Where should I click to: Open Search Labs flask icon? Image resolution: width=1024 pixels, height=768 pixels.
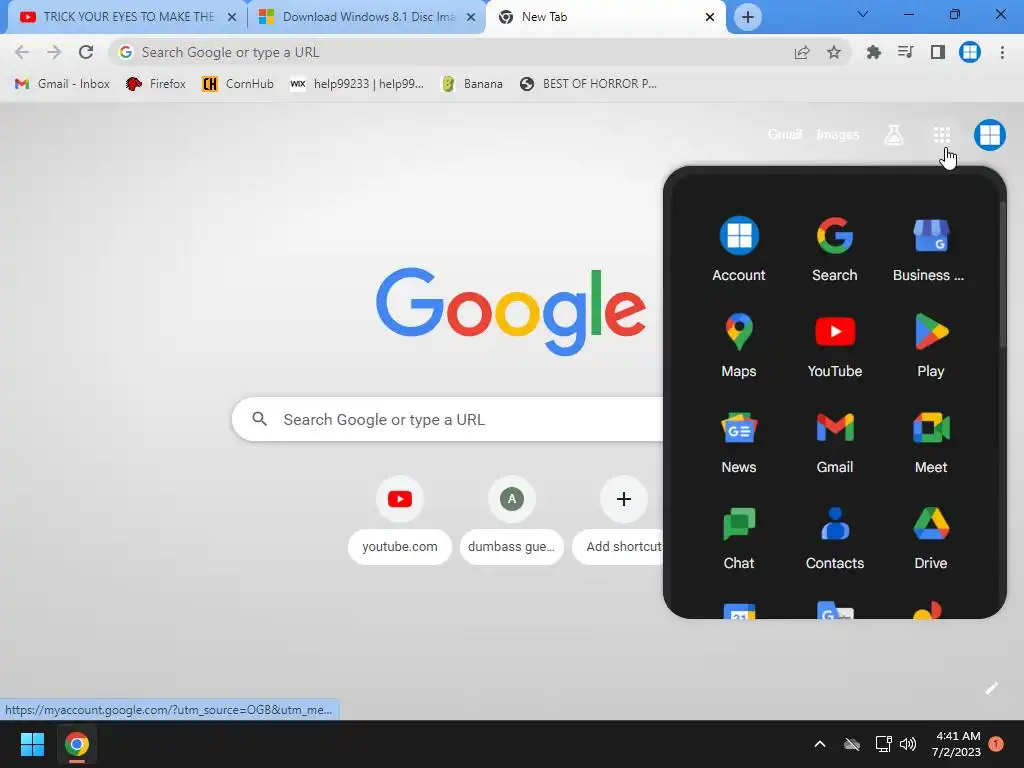point(893,135)
